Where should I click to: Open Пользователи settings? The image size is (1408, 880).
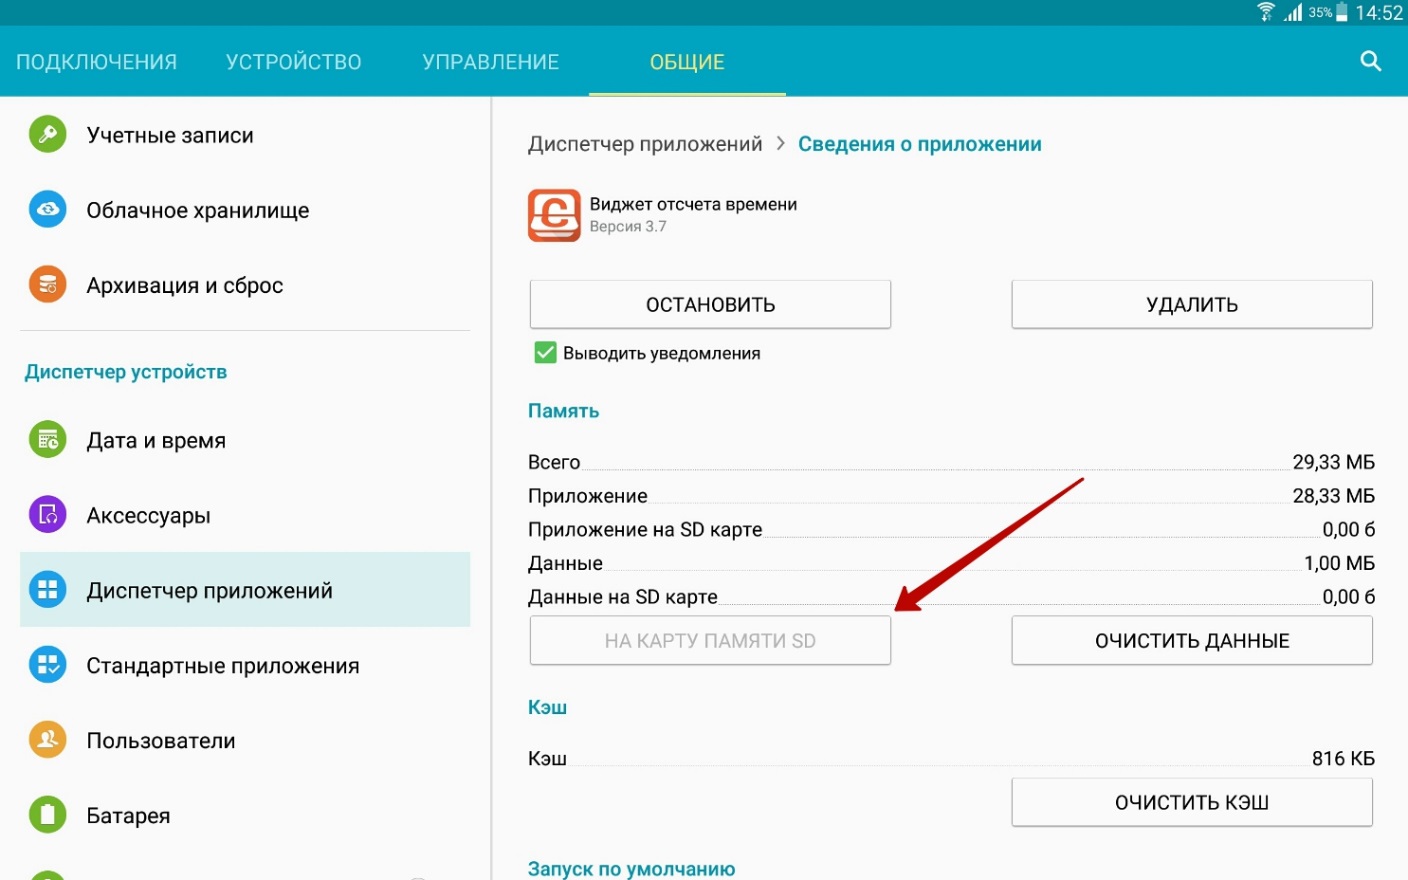(245, 740)
